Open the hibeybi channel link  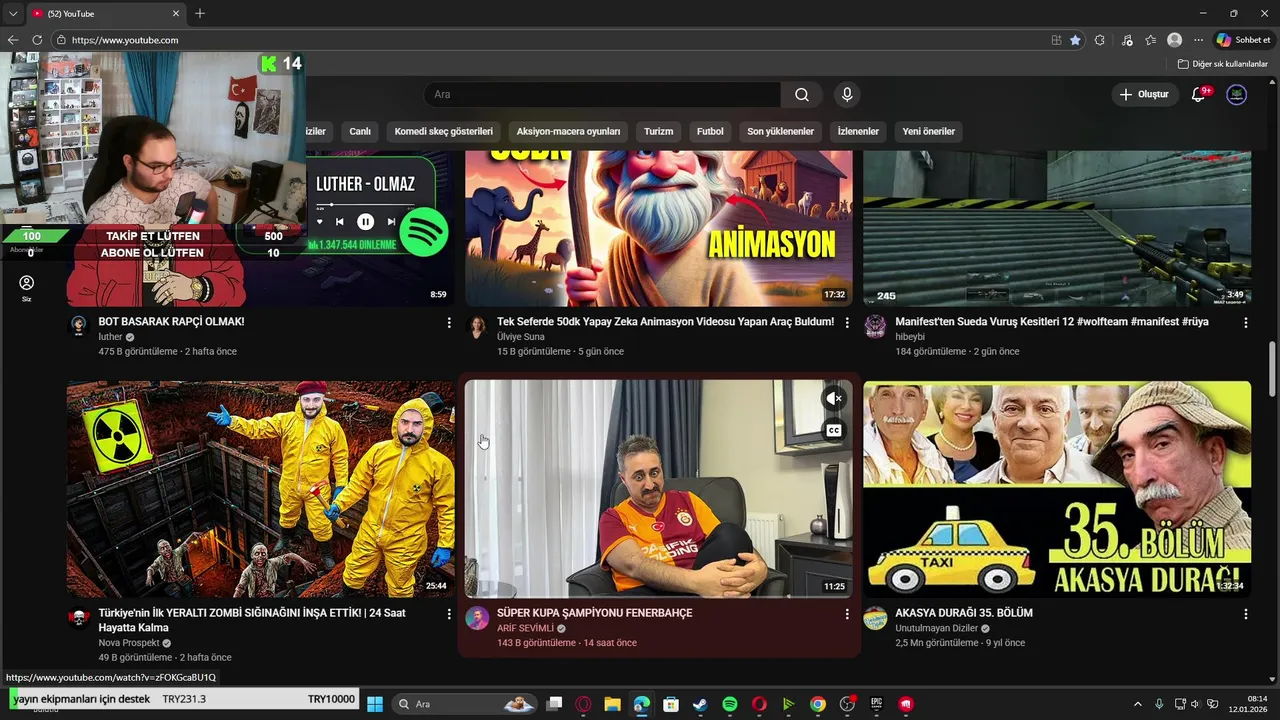click(910, 337)
